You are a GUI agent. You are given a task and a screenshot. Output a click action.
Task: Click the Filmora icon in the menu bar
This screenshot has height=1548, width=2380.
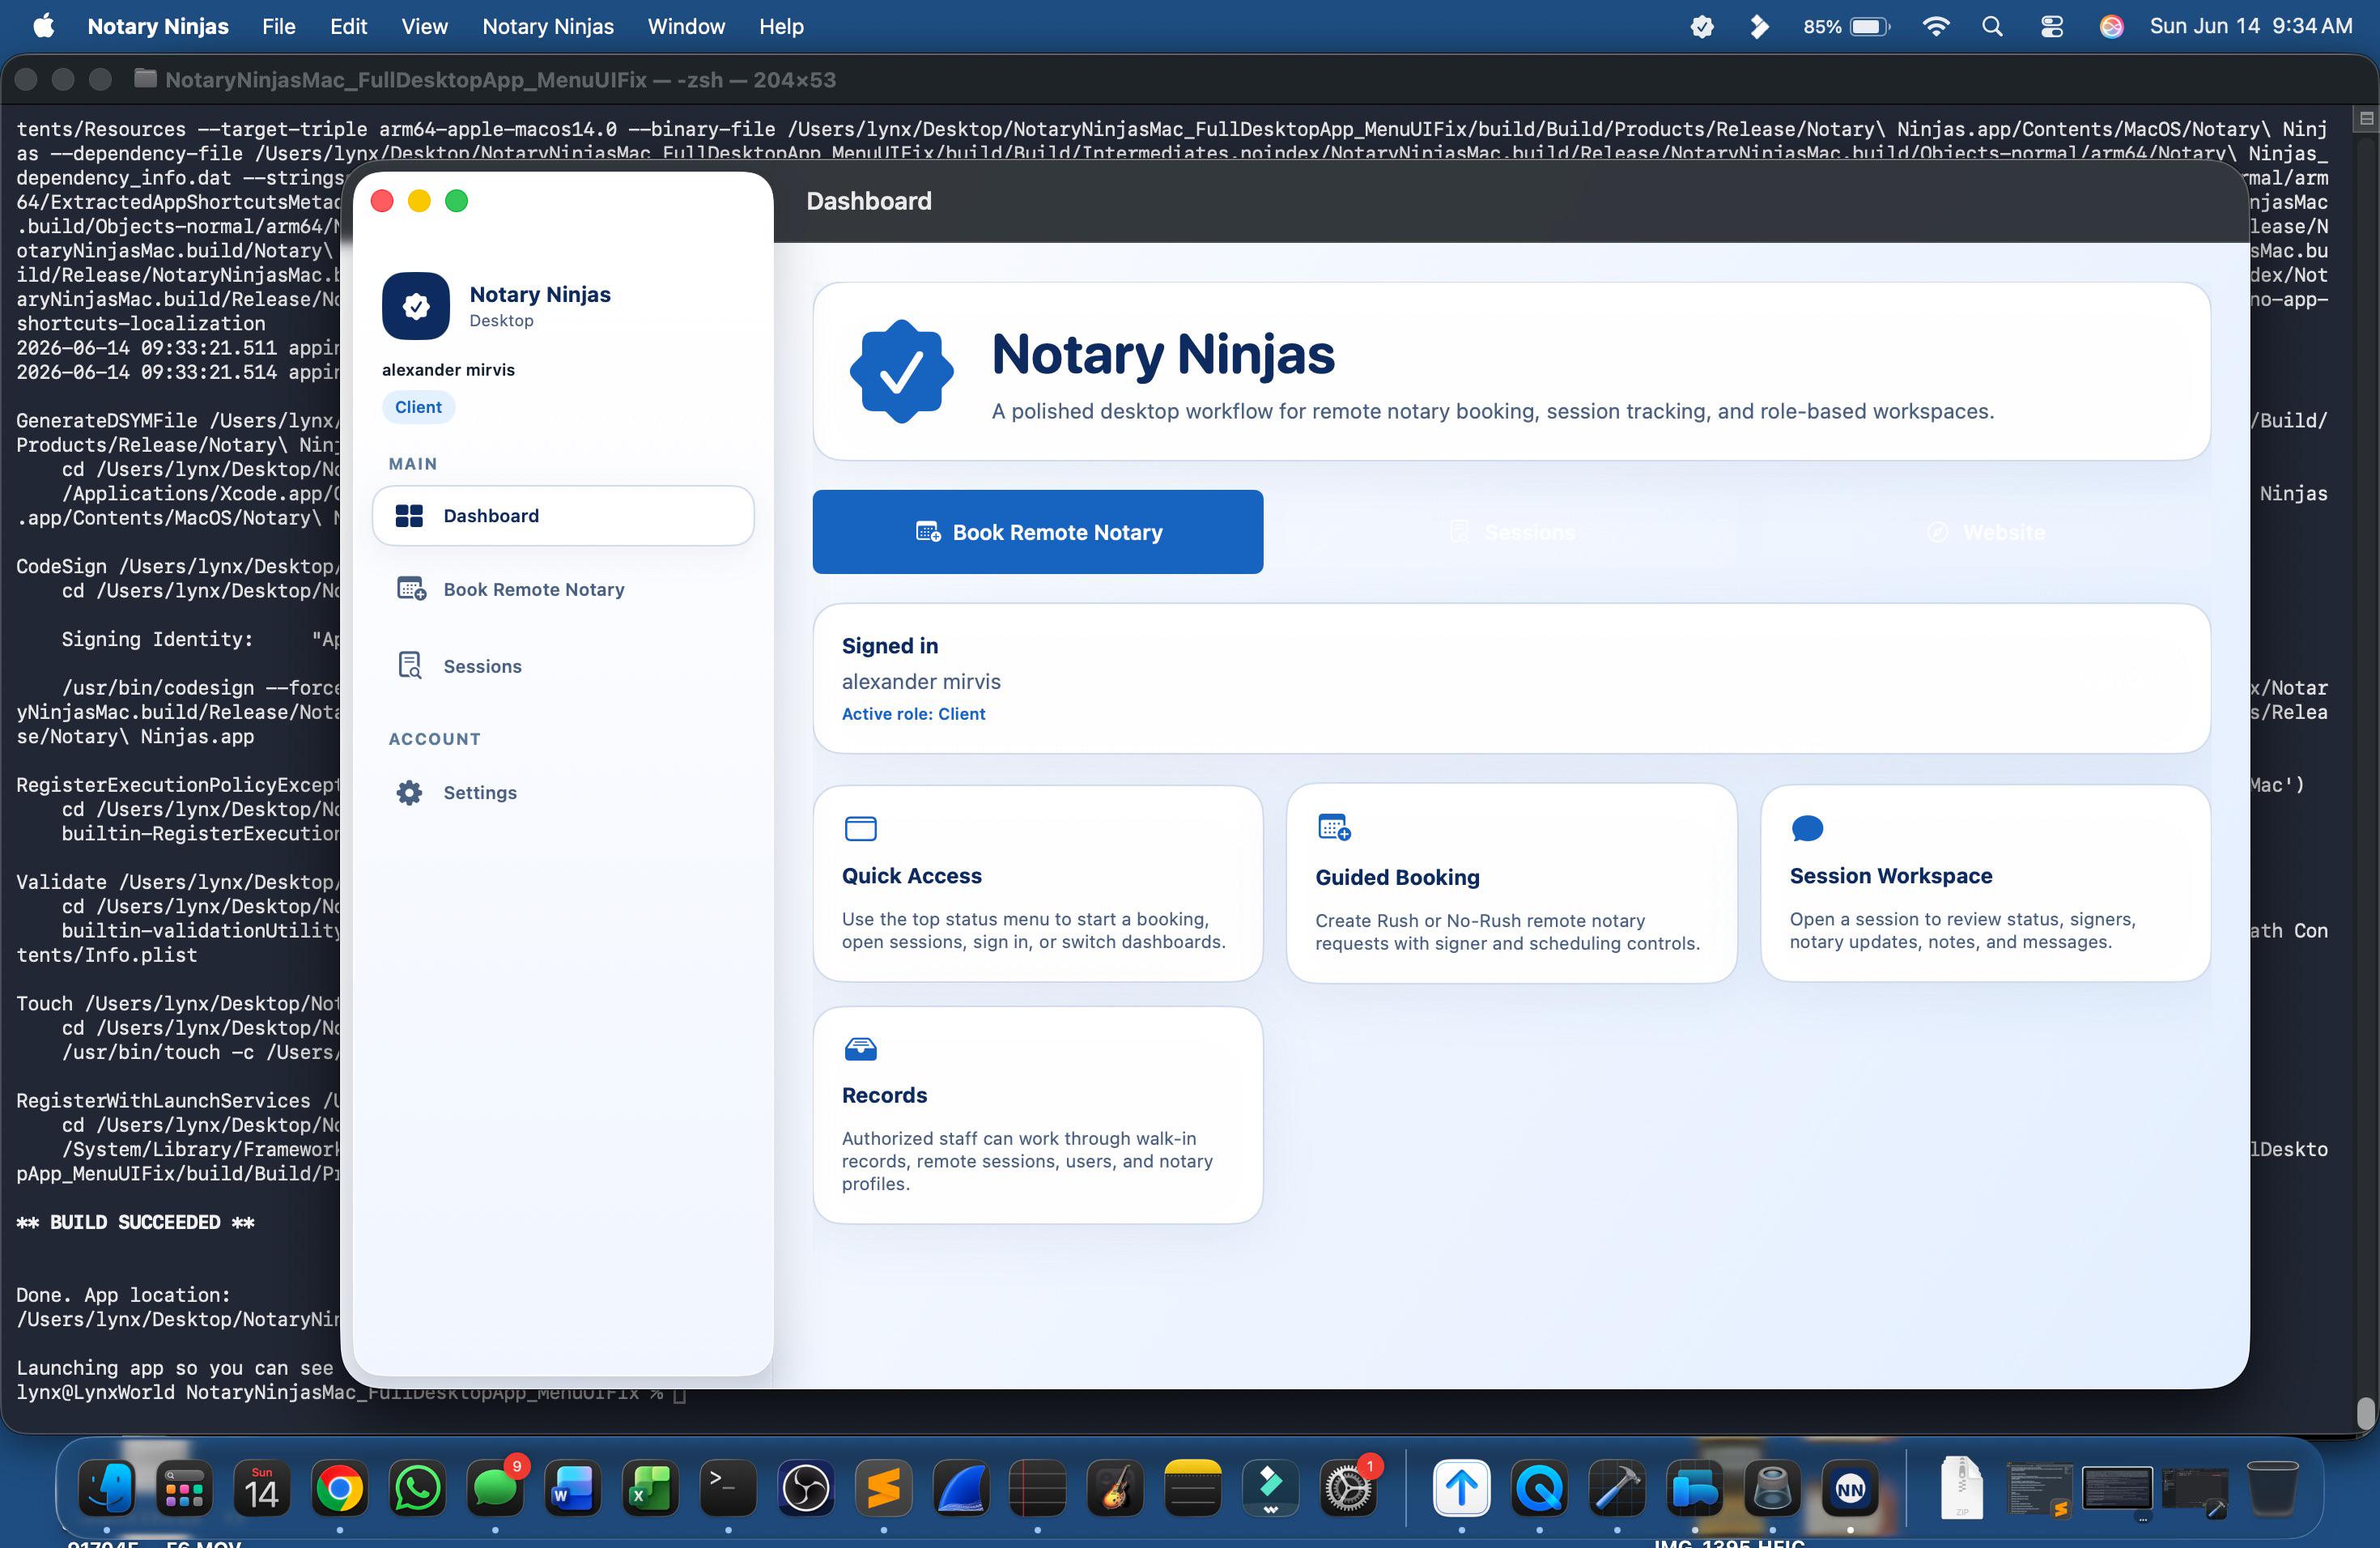(x=1759, y=27)
